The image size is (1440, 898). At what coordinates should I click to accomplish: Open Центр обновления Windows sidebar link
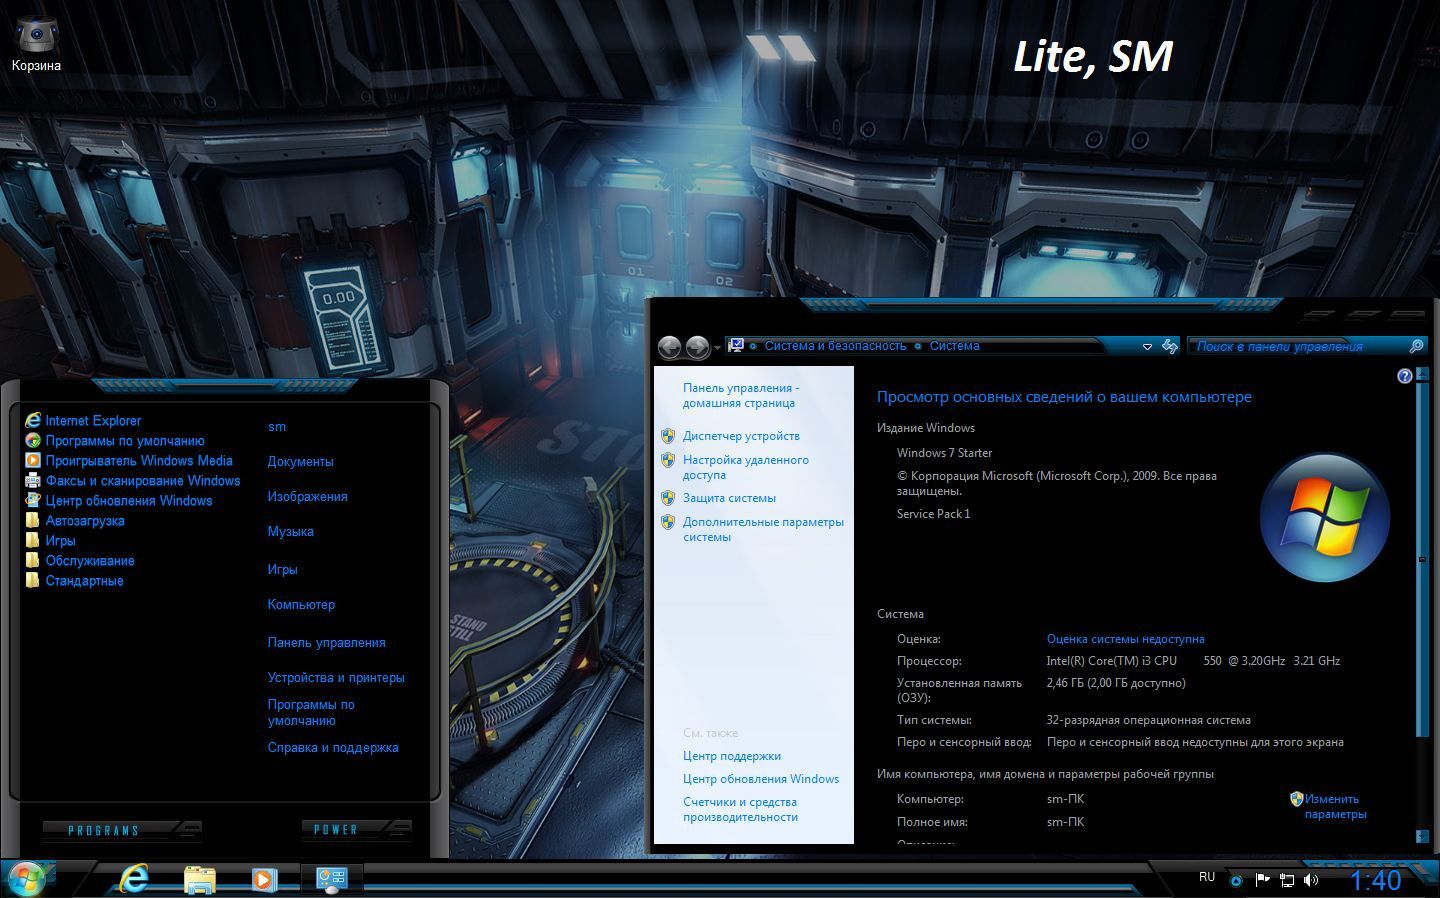(761, 779)
